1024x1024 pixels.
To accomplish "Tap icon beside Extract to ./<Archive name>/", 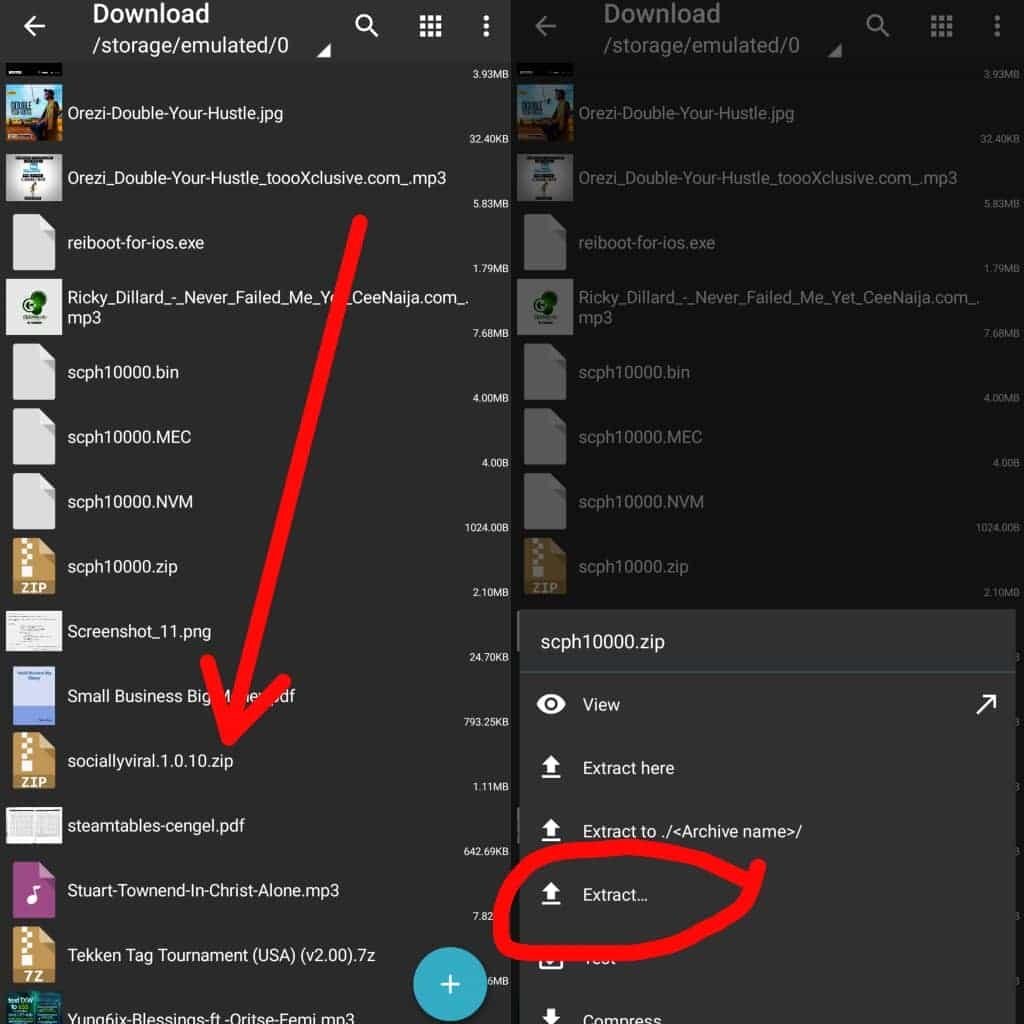I will coord(551,830).
